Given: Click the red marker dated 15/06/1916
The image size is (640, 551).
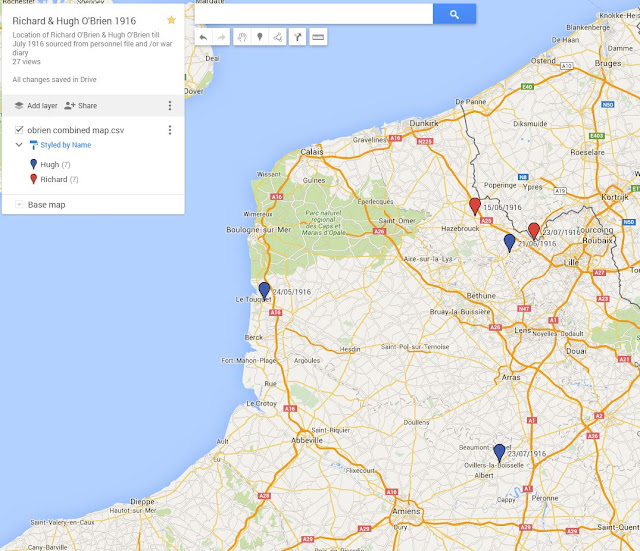Looking at the screenshot, I should 475,206.
